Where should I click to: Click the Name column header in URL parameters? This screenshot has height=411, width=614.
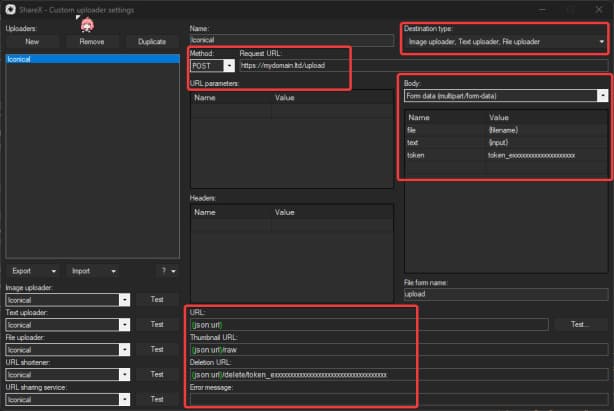[231, 97]
